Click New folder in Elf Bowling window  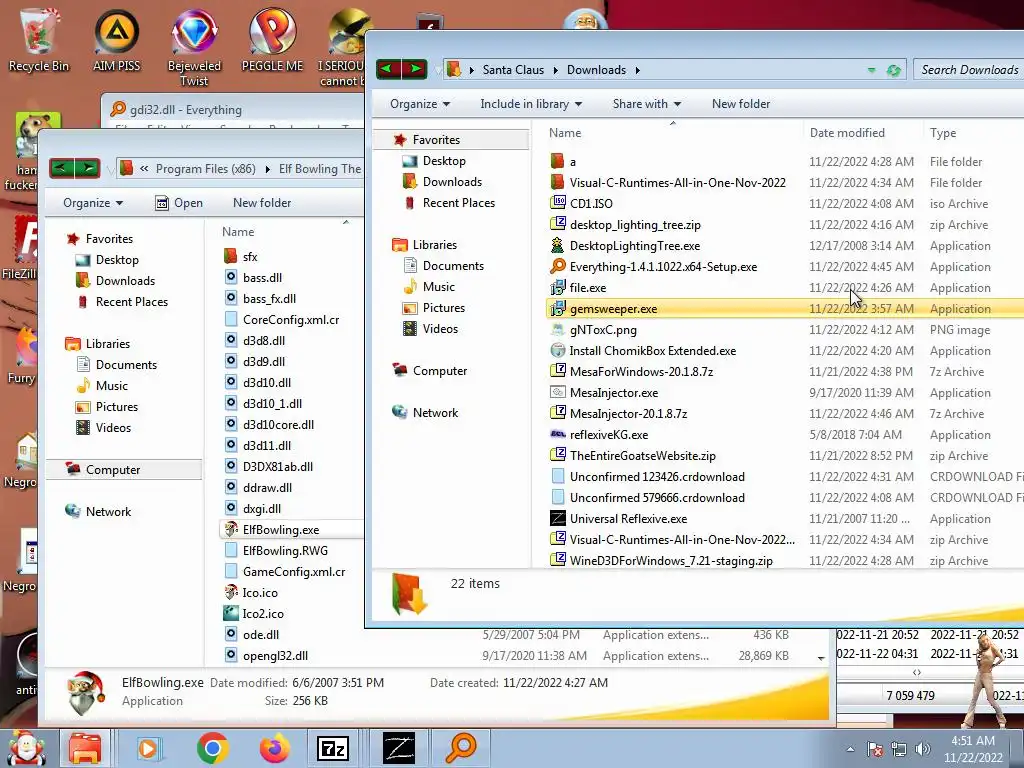coord(262,203)
